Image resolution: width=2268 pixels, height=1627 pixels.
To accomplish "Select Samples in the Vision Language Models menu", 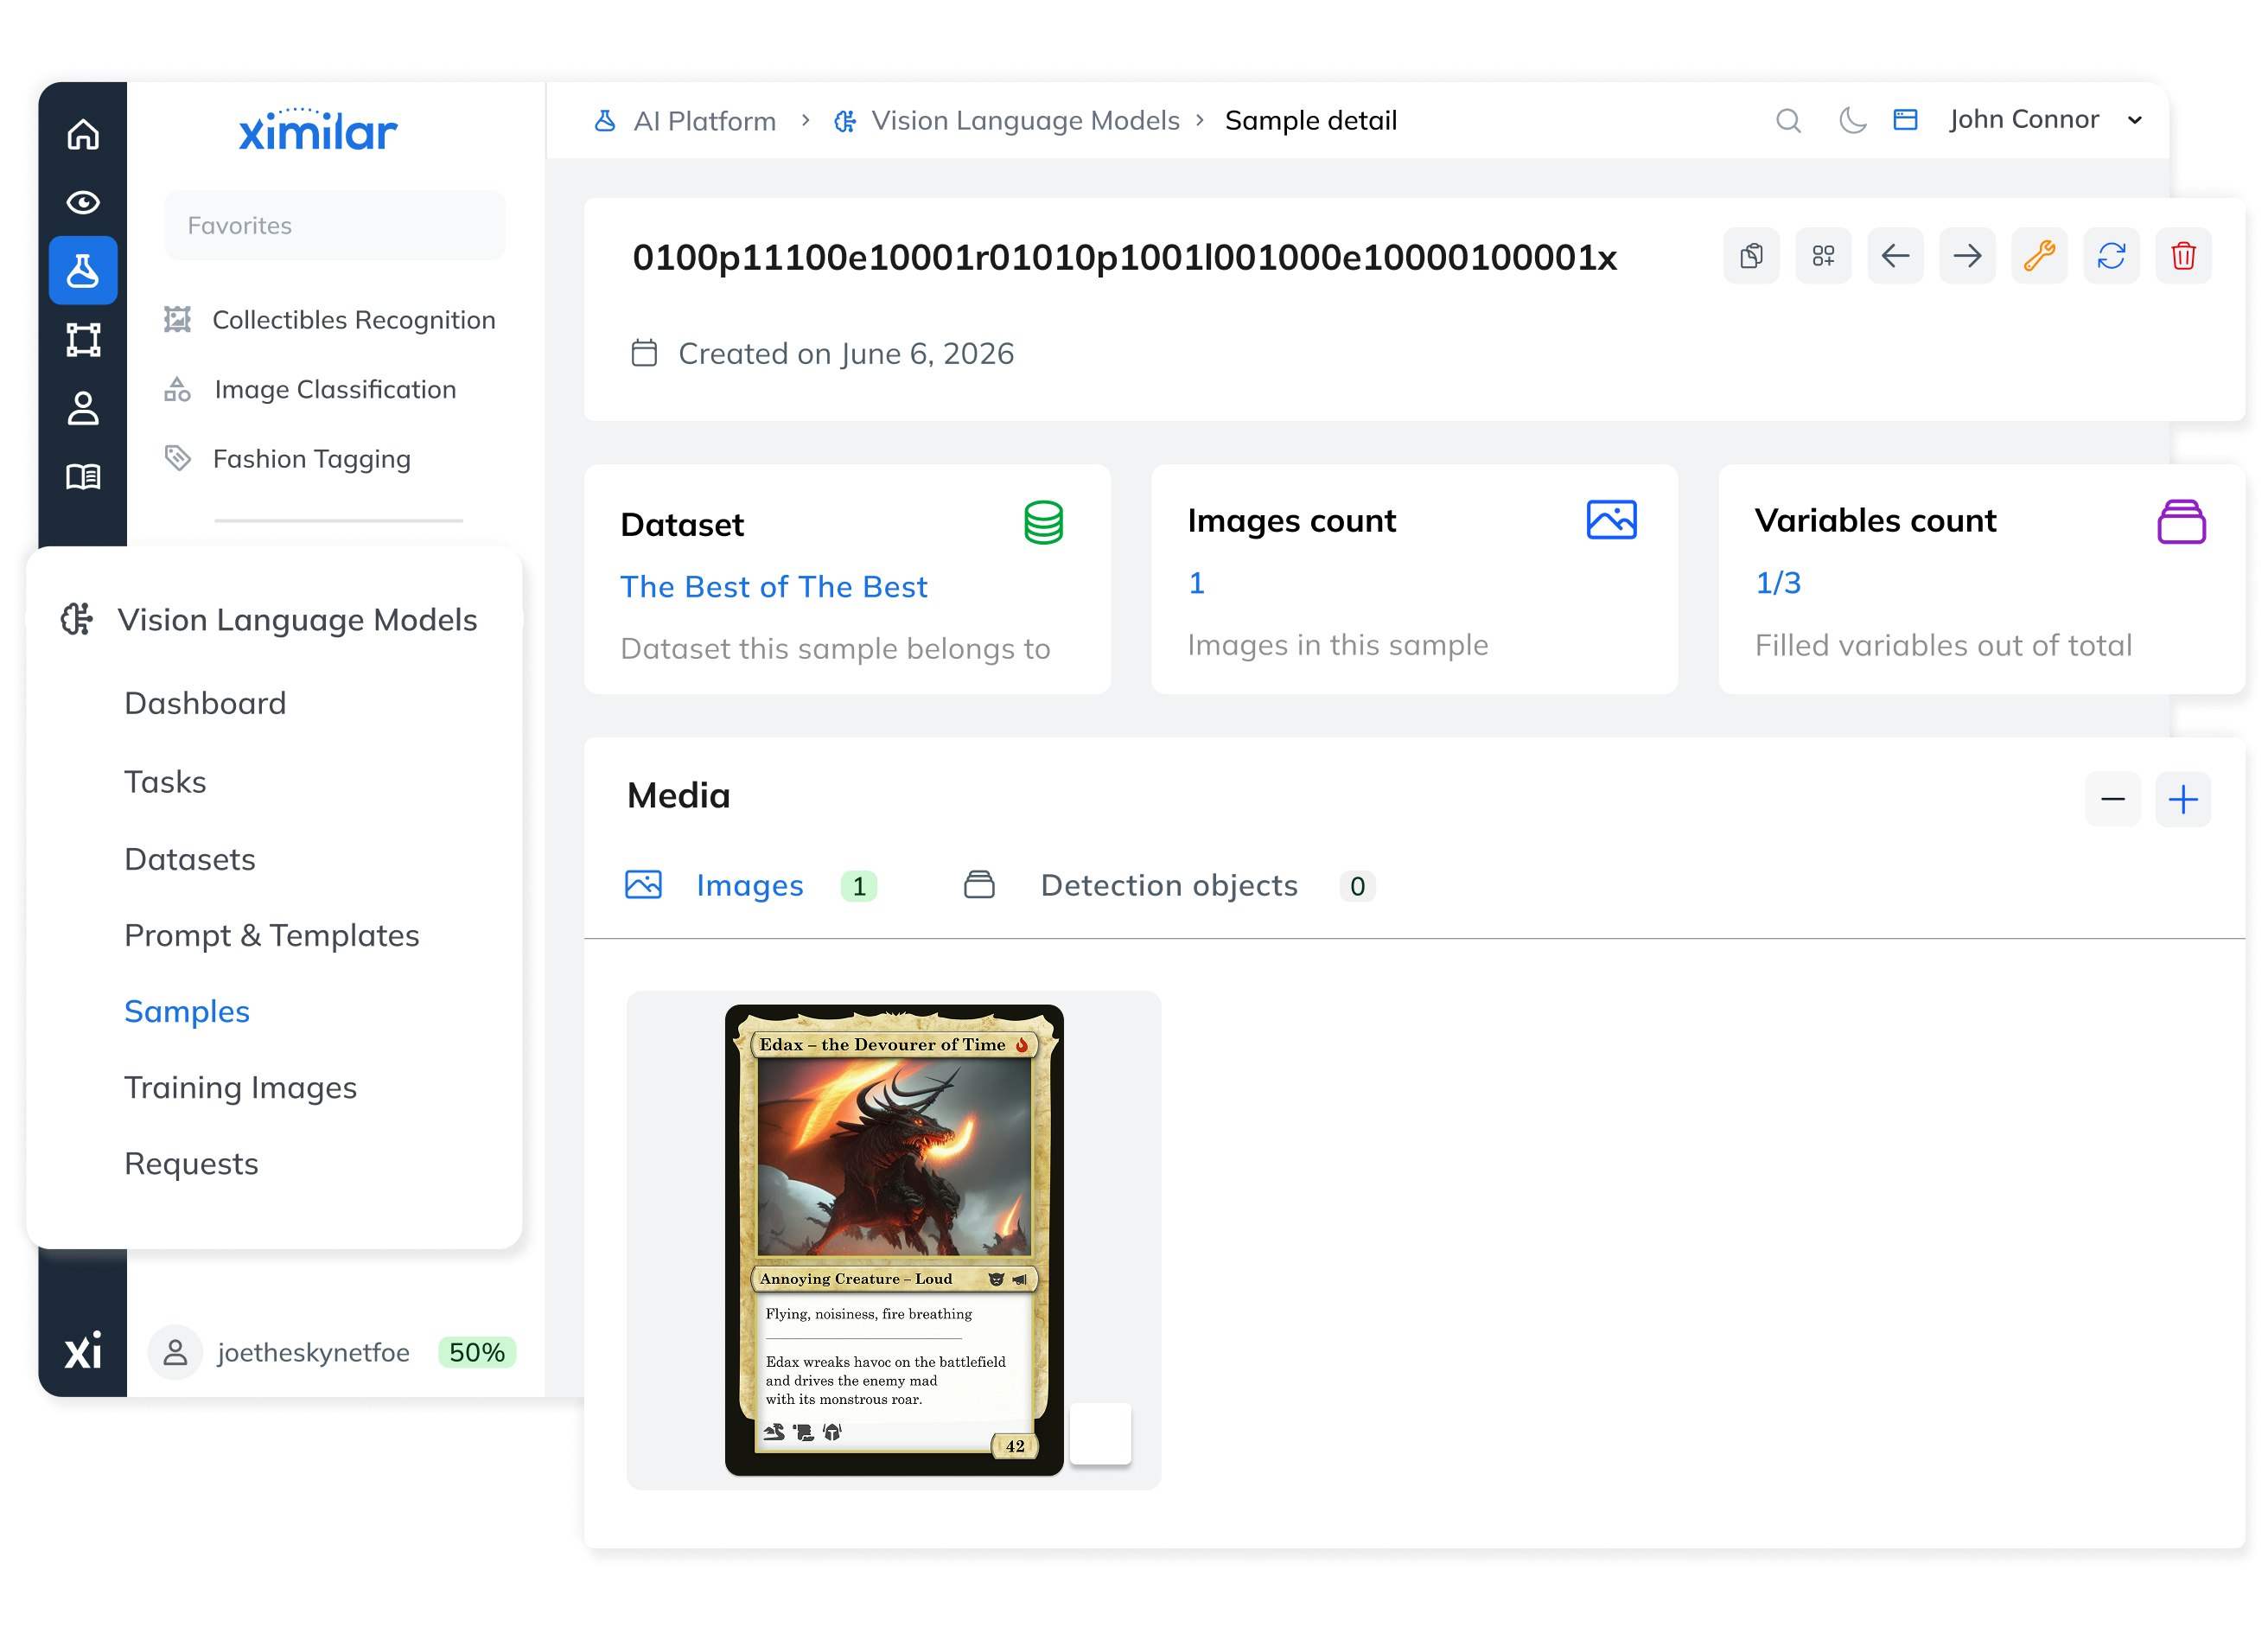I will (x=187, y=1011).
